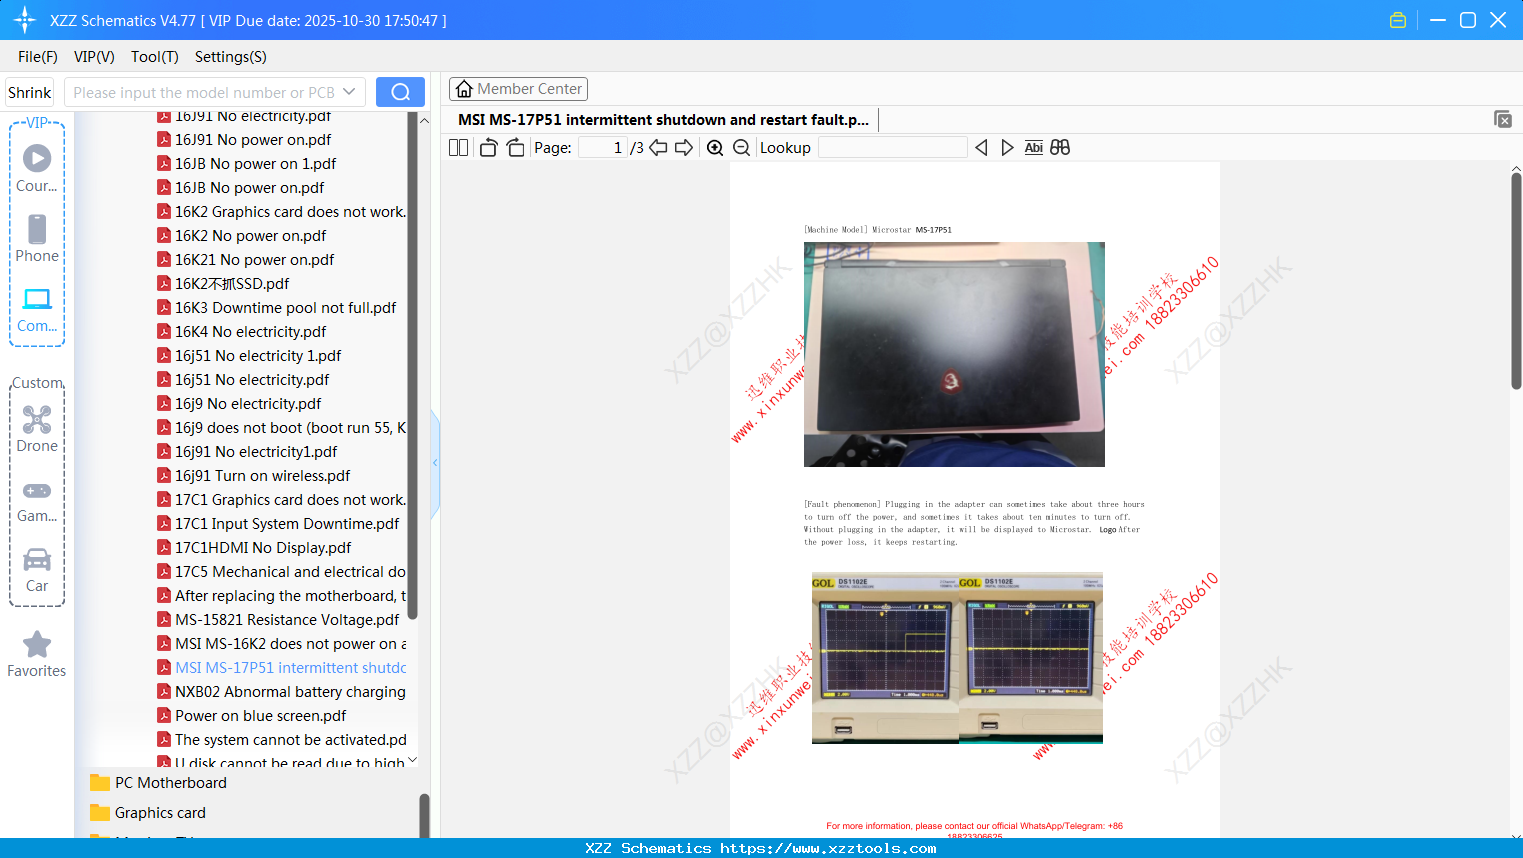Find previous lookup match
Screen dimensions: 1523x858
tap(981, 148)
